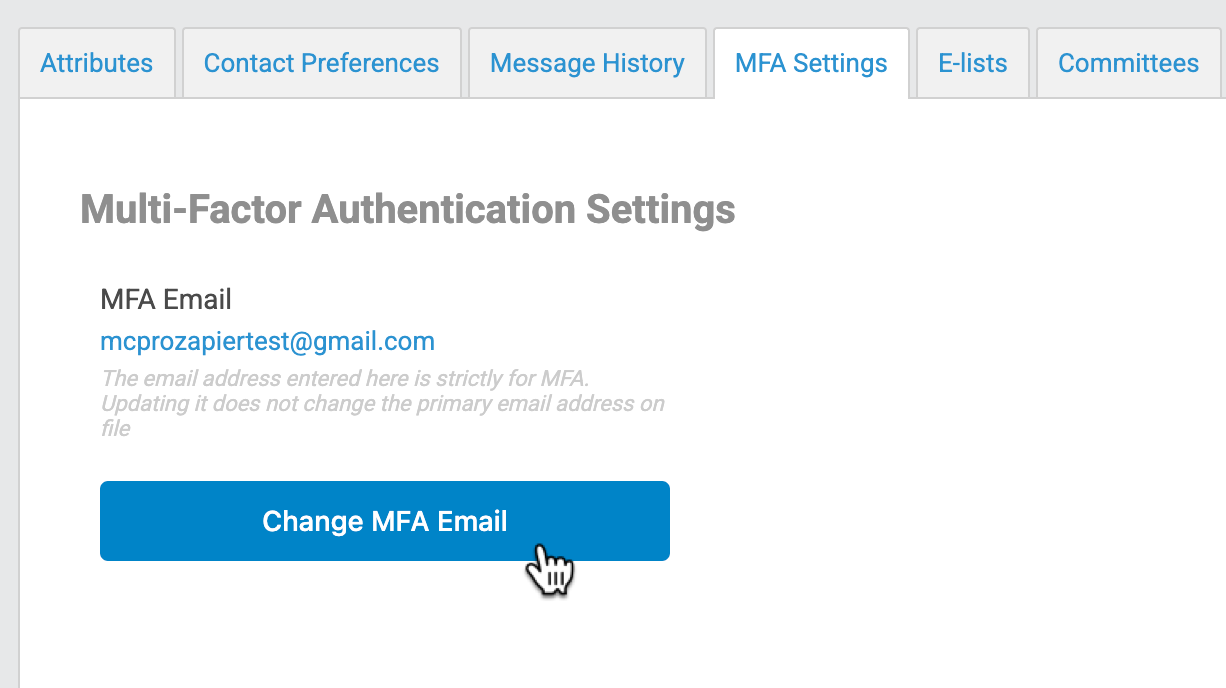Click the mcprozapiertest@gmail.com email link
The height and width of the screenshot is (688, 1226).
pyautogui.click(x=267, y=342)
